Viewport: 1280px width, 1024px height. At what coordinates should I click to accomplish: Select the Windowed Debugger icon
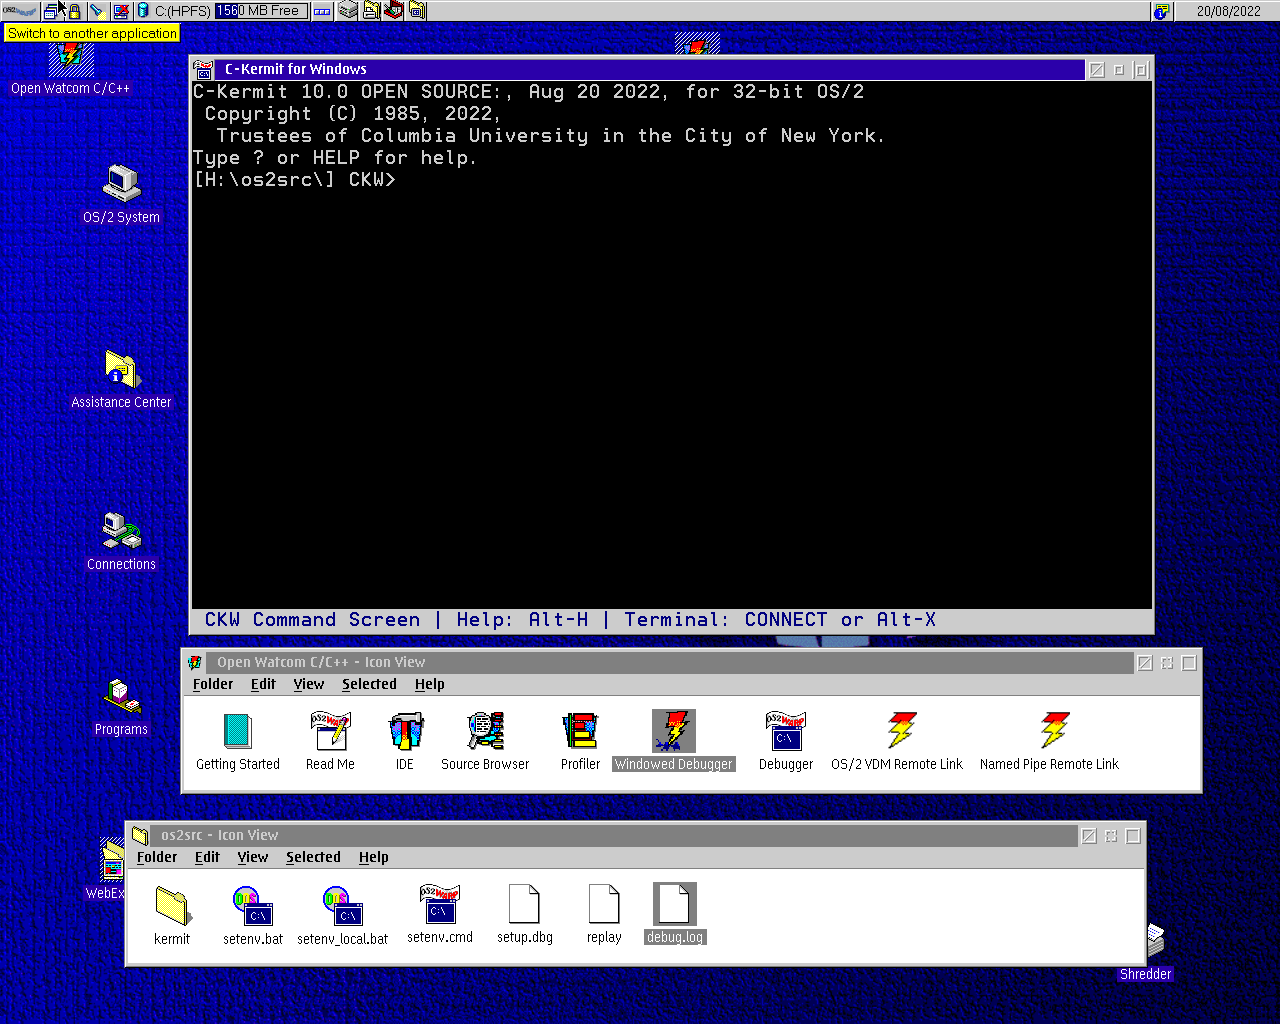(x=674, y=741)
